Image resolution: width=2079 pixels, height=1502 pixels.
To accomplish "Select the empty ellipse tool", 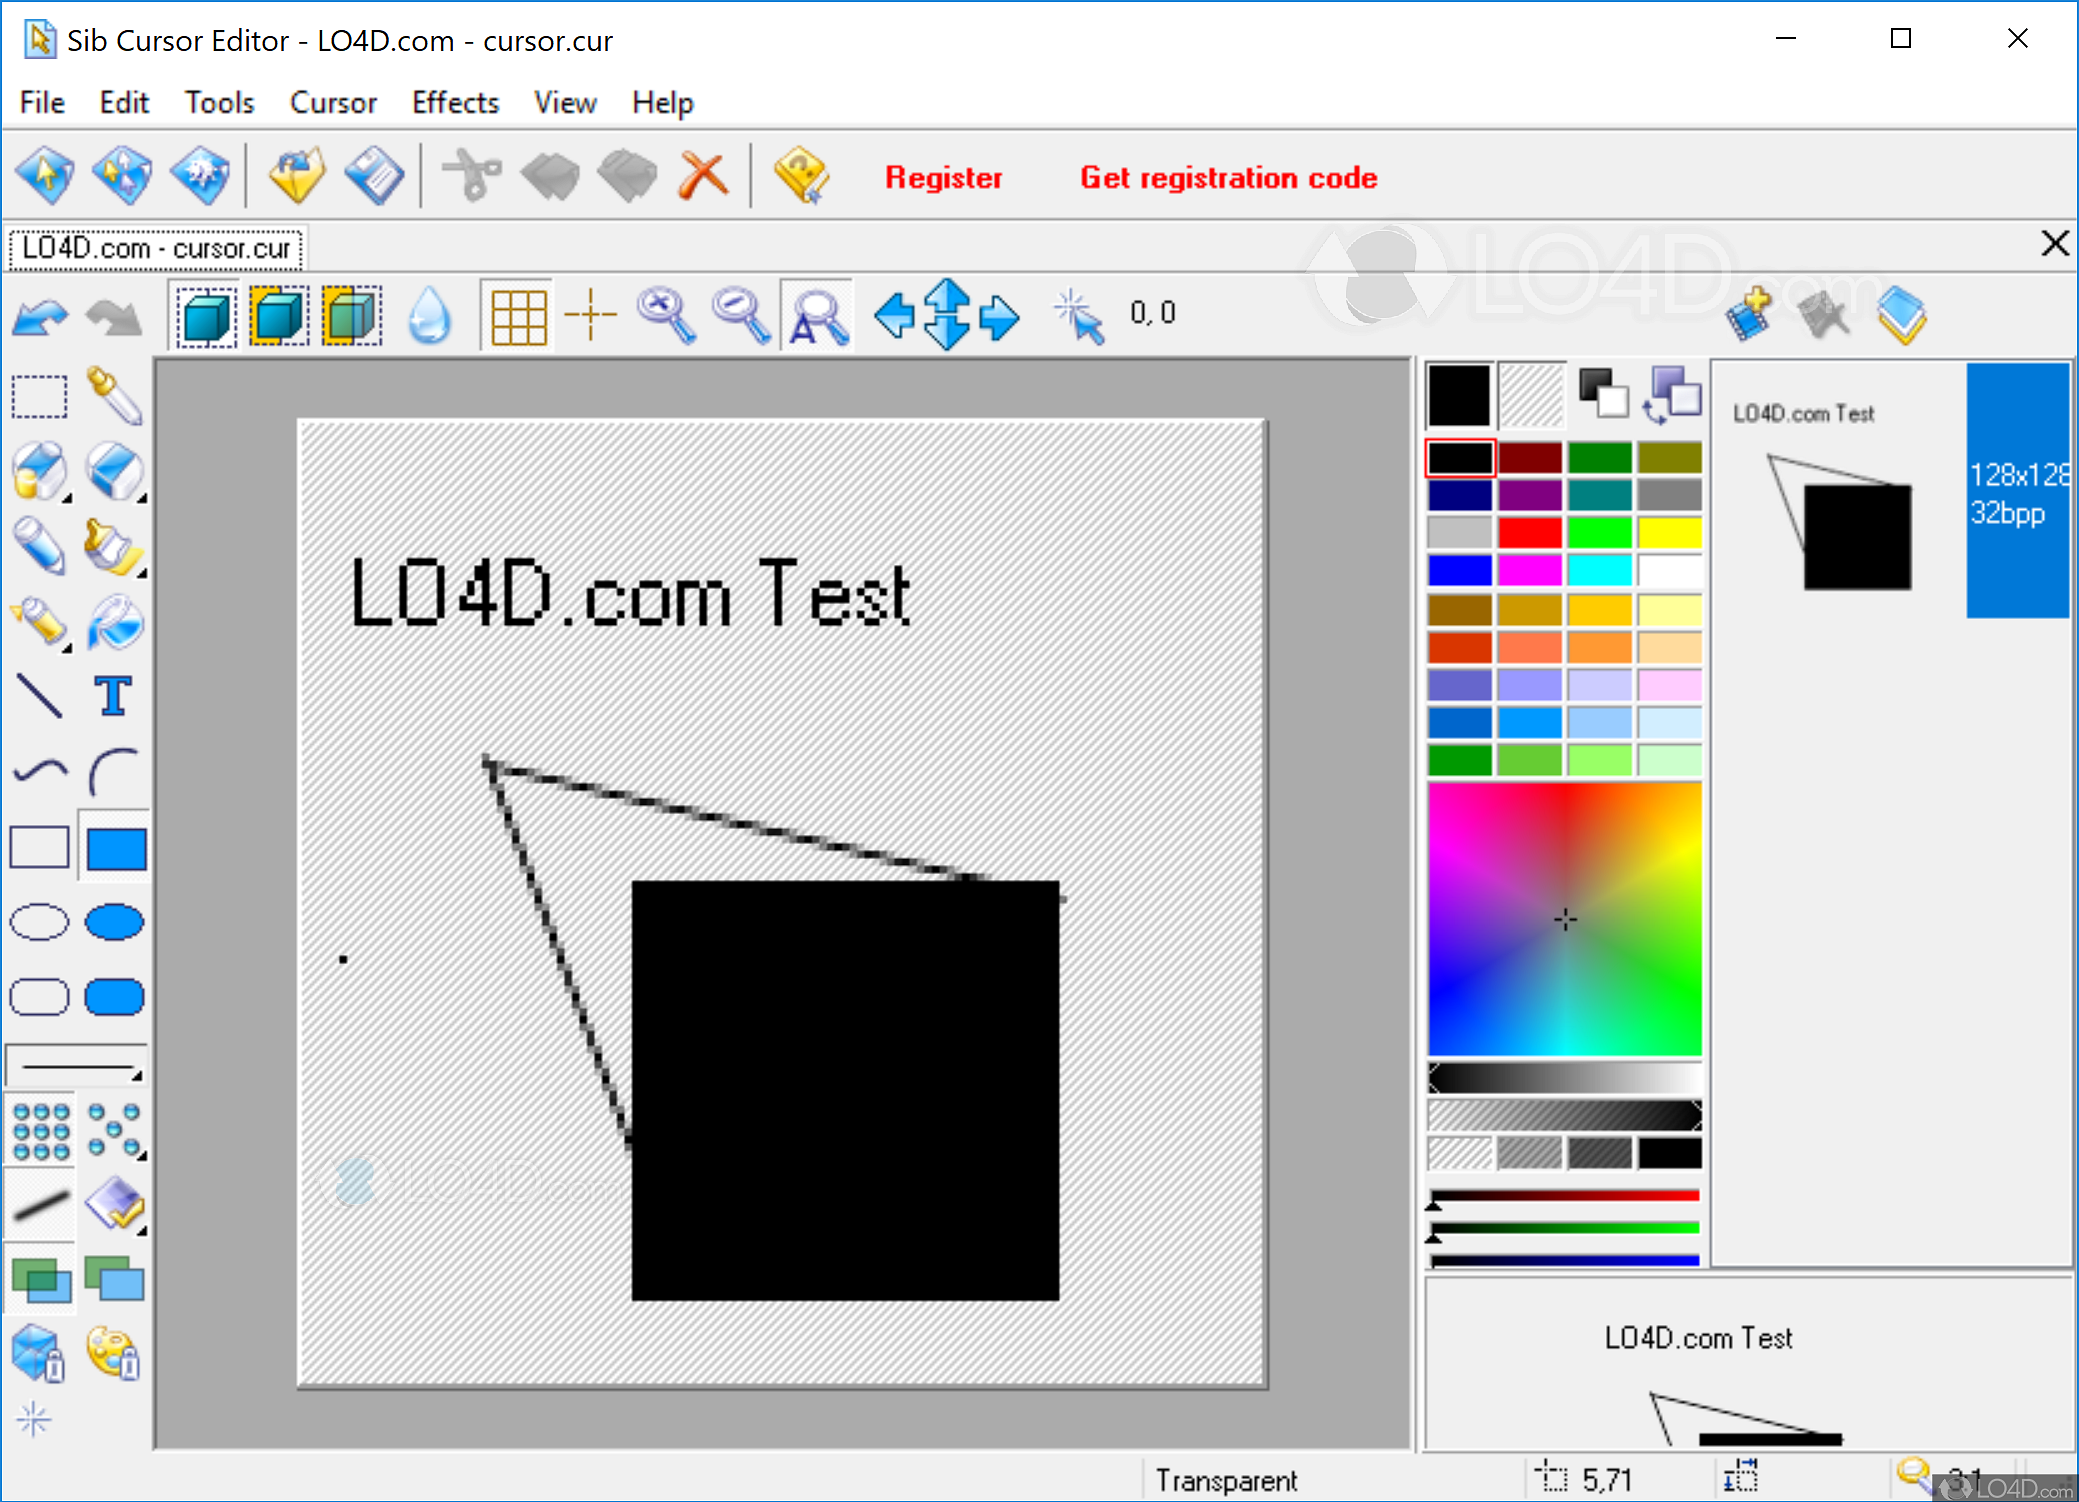I will tap(39, 922).
